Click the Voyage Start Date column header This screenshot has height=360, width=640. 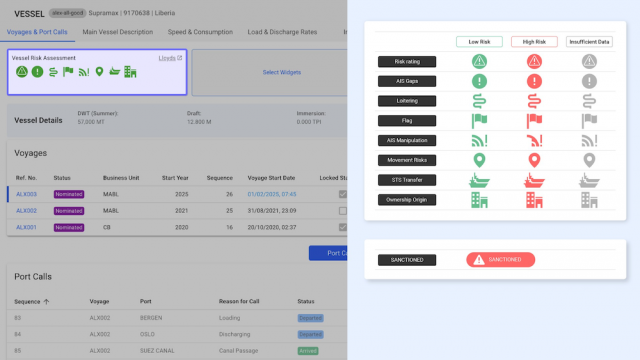click(x=271, y=178)
